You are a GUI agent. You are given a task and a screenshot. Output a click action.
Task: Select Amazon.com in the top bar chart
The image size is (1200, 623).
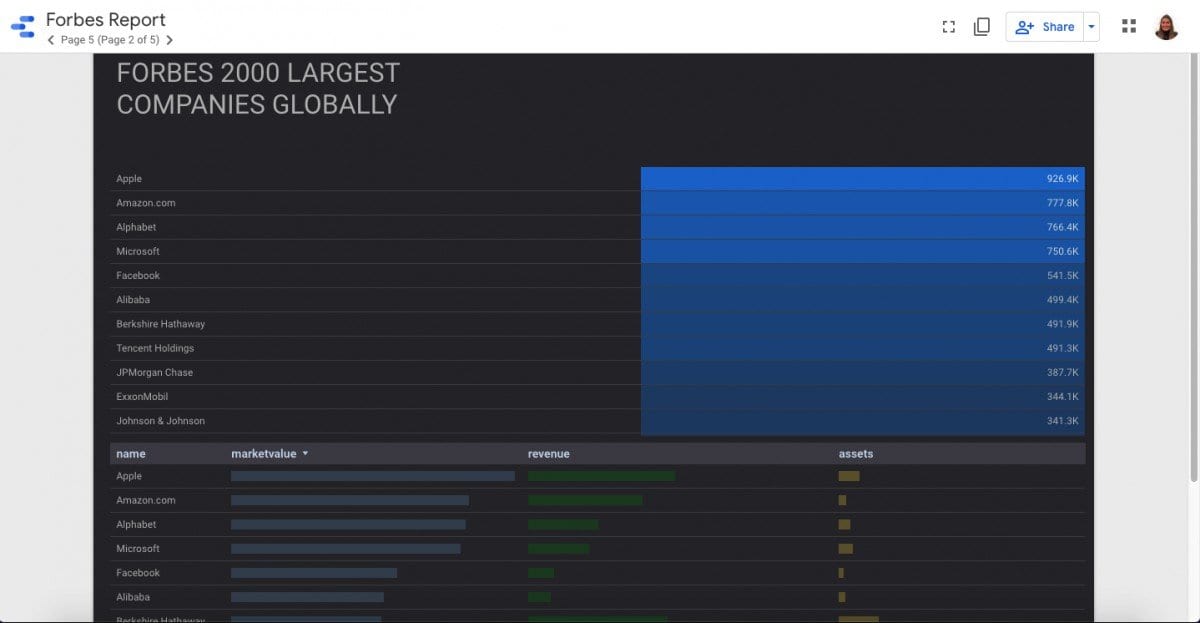(x=146, y=203)
